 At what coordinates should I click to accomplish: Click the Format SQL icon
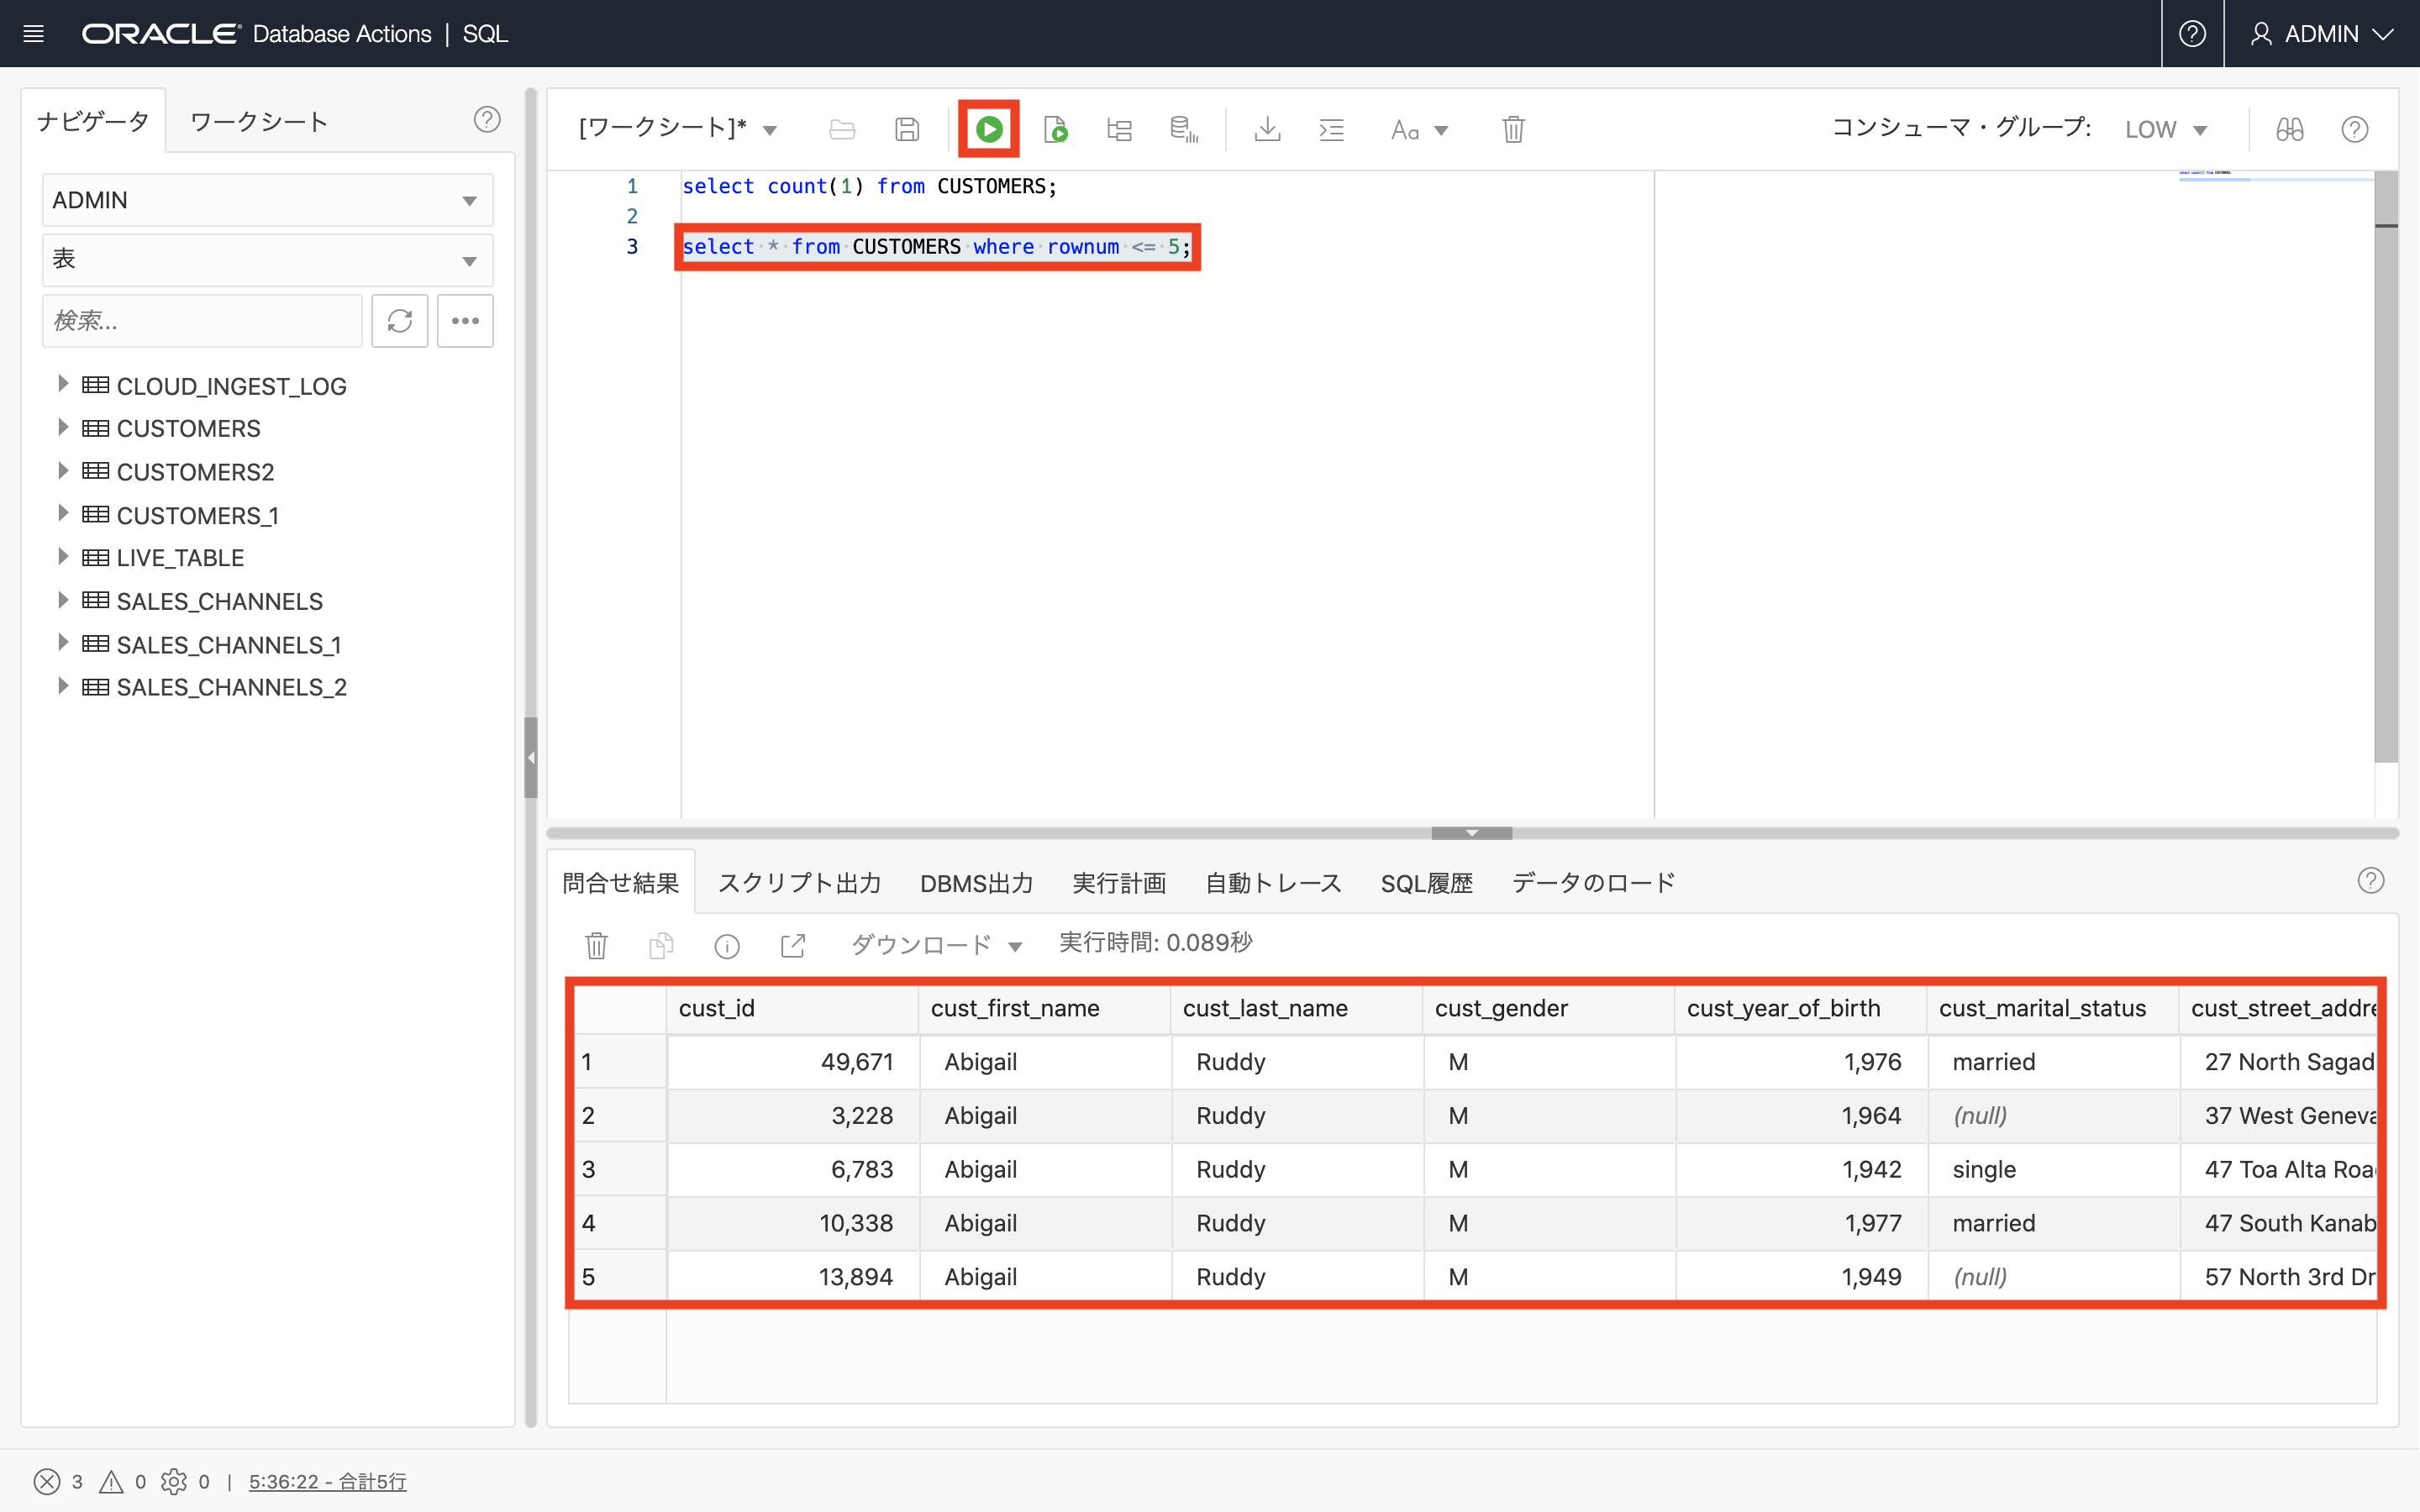point(1331,129)
